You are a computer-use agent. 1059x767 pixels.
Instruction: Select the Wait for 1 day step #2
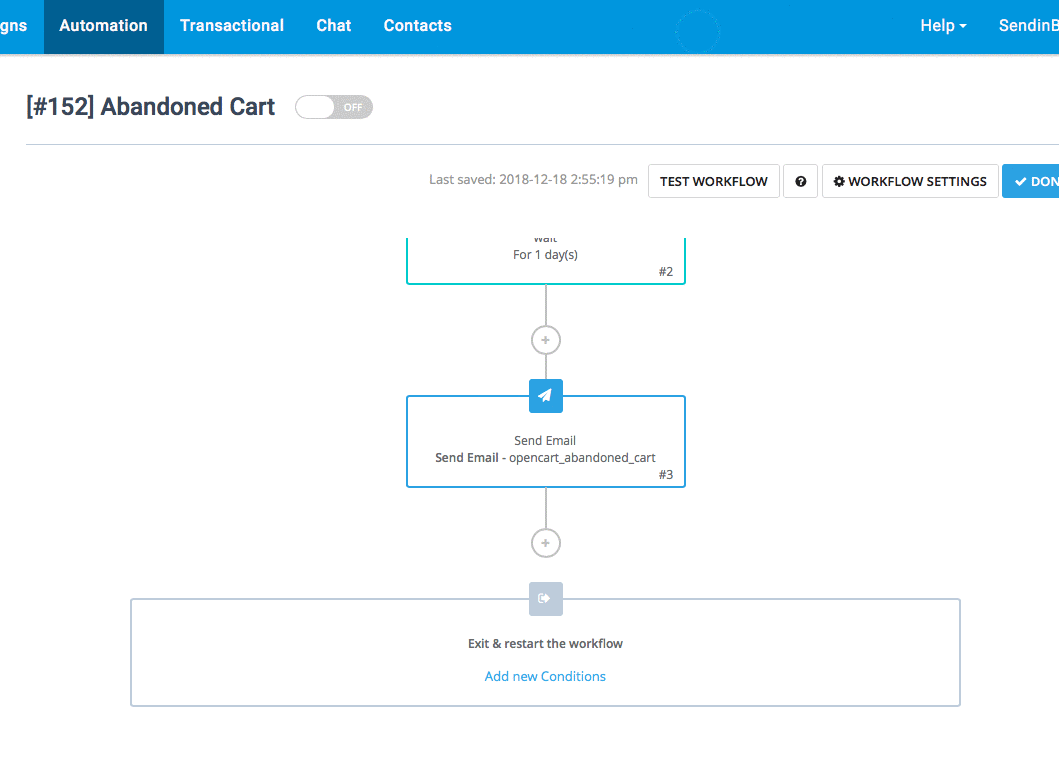545,258
